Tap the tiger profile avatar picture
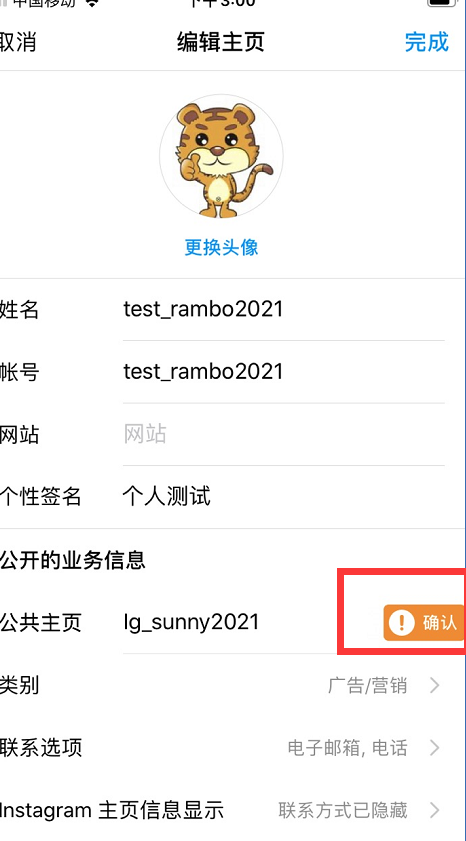466x841 pixels. [221, 157]
